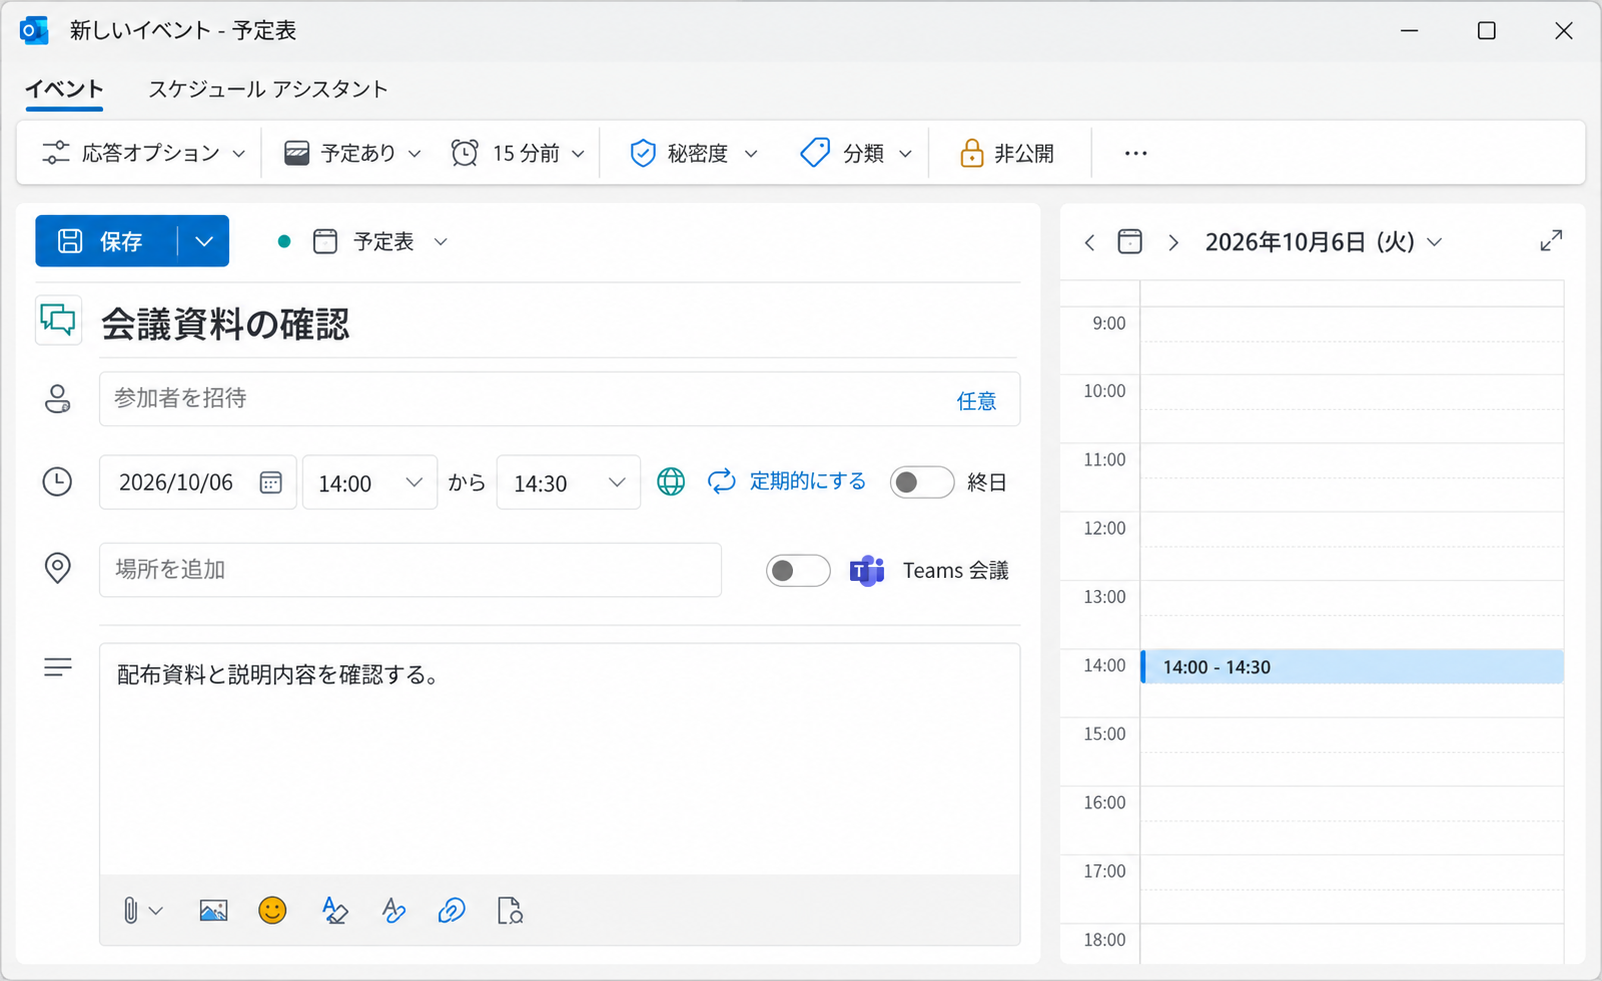The height and width of the screenshot is (981, 1602).
Task: Mark event as private with 非公開
Action: point(1007,153)
